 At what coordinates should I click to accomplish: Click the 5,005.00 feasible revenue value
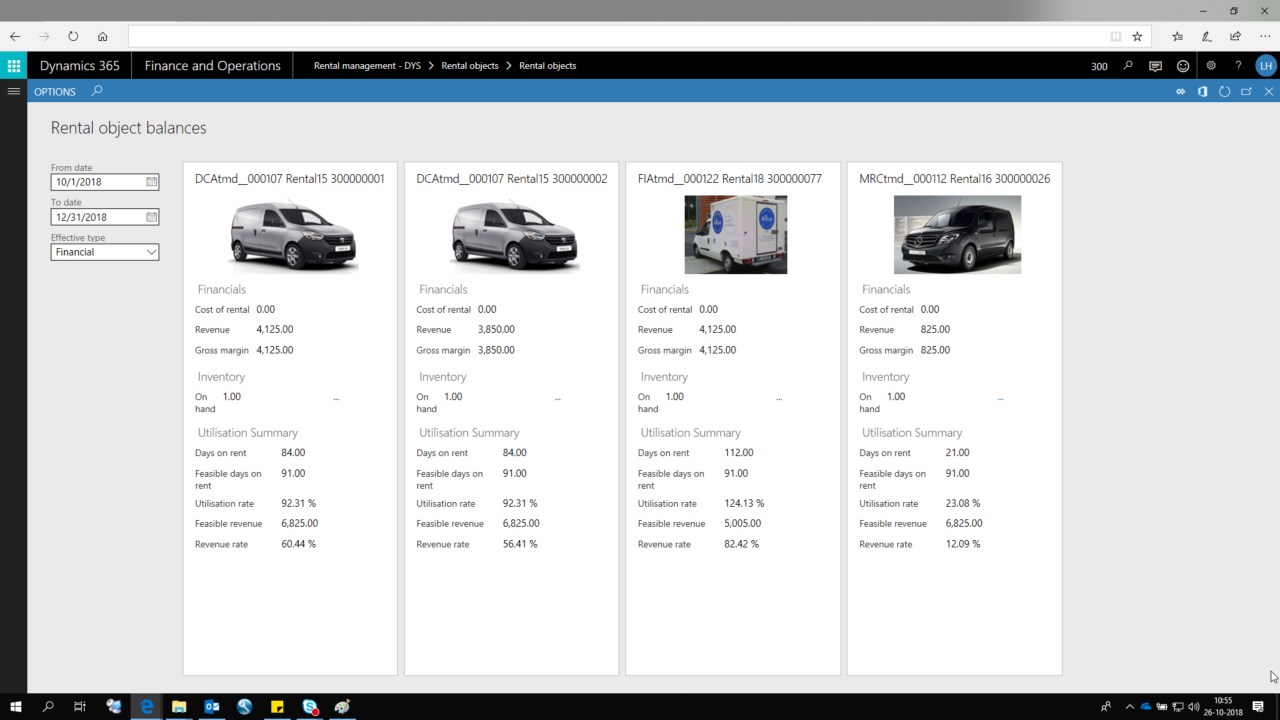(x=743, y=523)
